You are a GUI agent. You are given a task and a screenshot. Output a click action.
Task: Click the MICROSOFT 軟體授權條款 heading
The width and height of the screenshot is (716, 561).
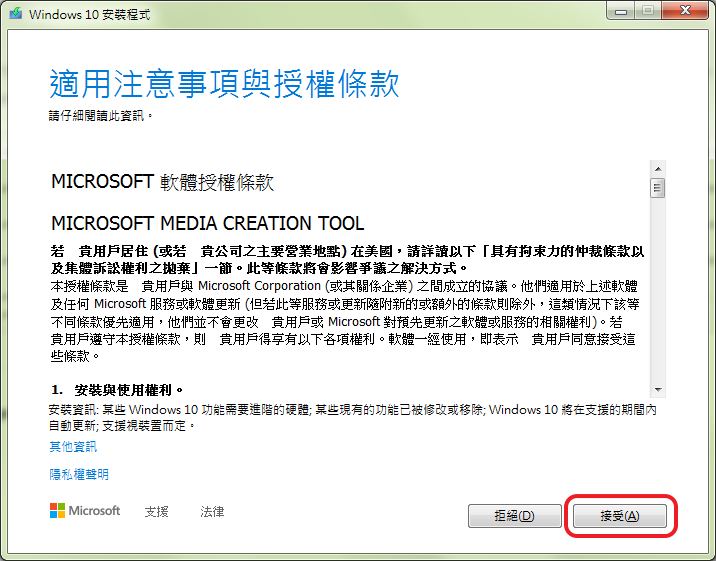point(162,182)
